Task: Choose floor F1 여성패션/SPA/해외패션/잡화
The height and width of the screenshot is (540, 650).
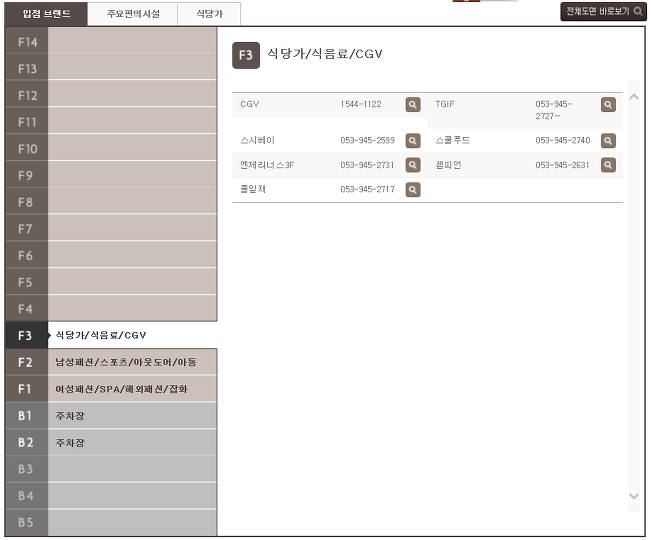Action: [111, 389]
